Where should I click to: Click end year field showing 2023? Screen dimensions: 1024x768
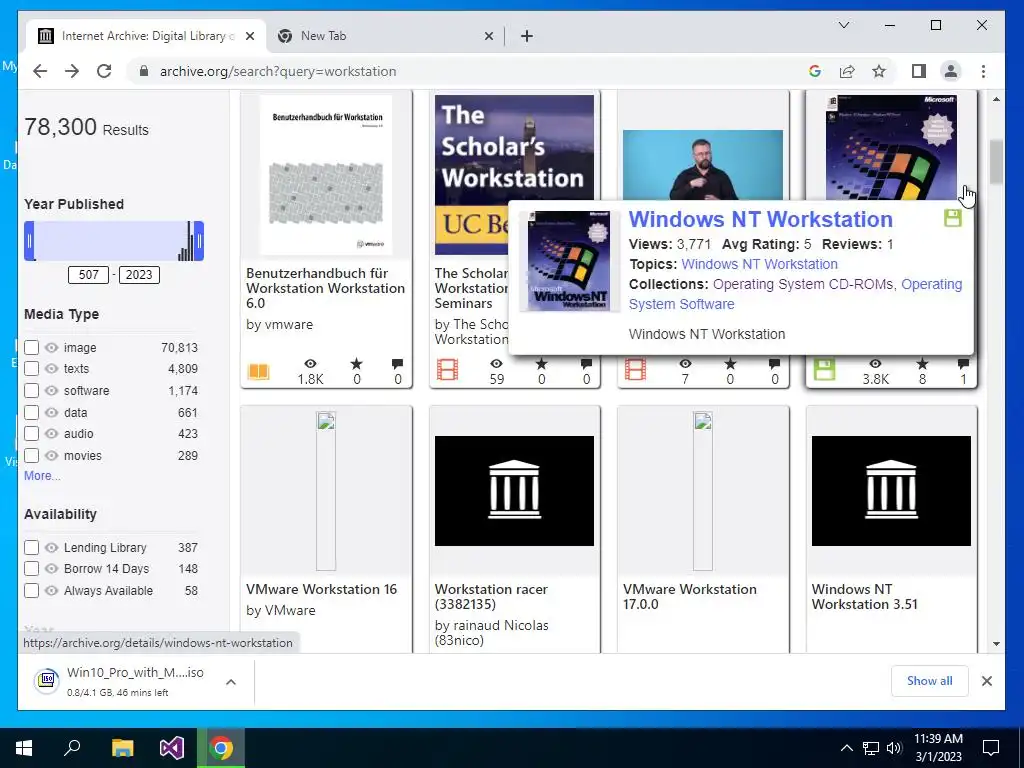tap(138, 274)
